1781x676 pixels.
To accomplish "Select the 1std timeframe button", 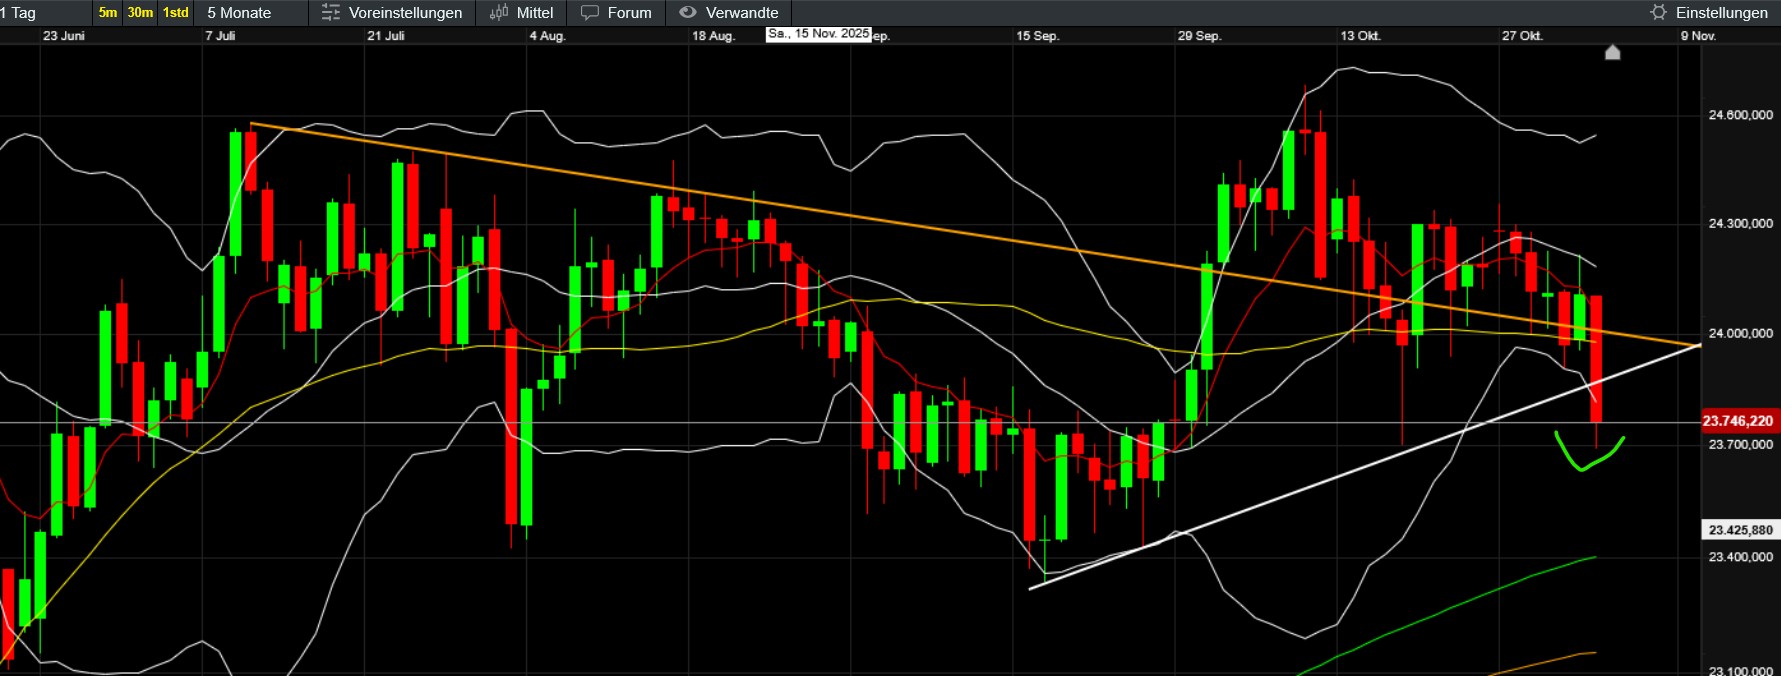I will coord(176,13).
